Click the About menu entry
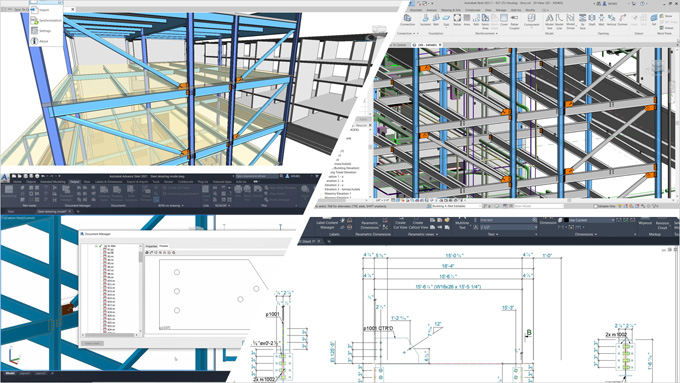The image size is (680, 383). 46,41
